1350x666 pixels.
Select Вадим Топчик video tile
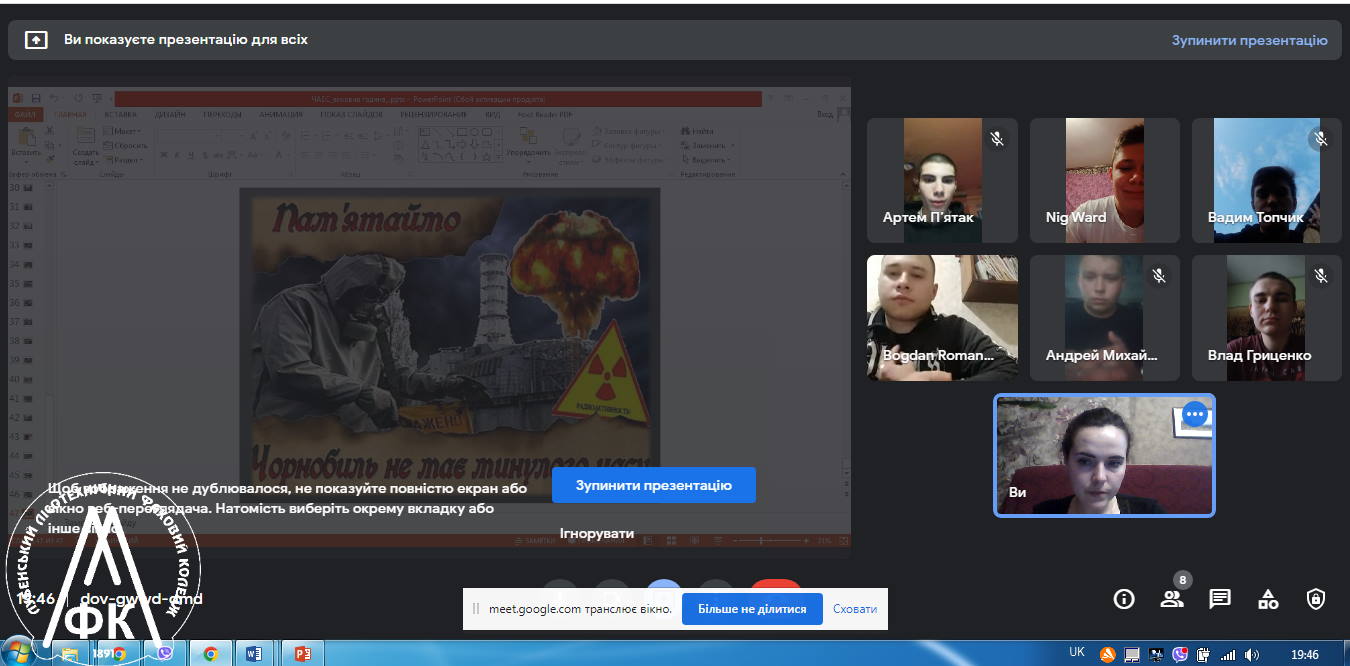click(x=1267, y=180)
